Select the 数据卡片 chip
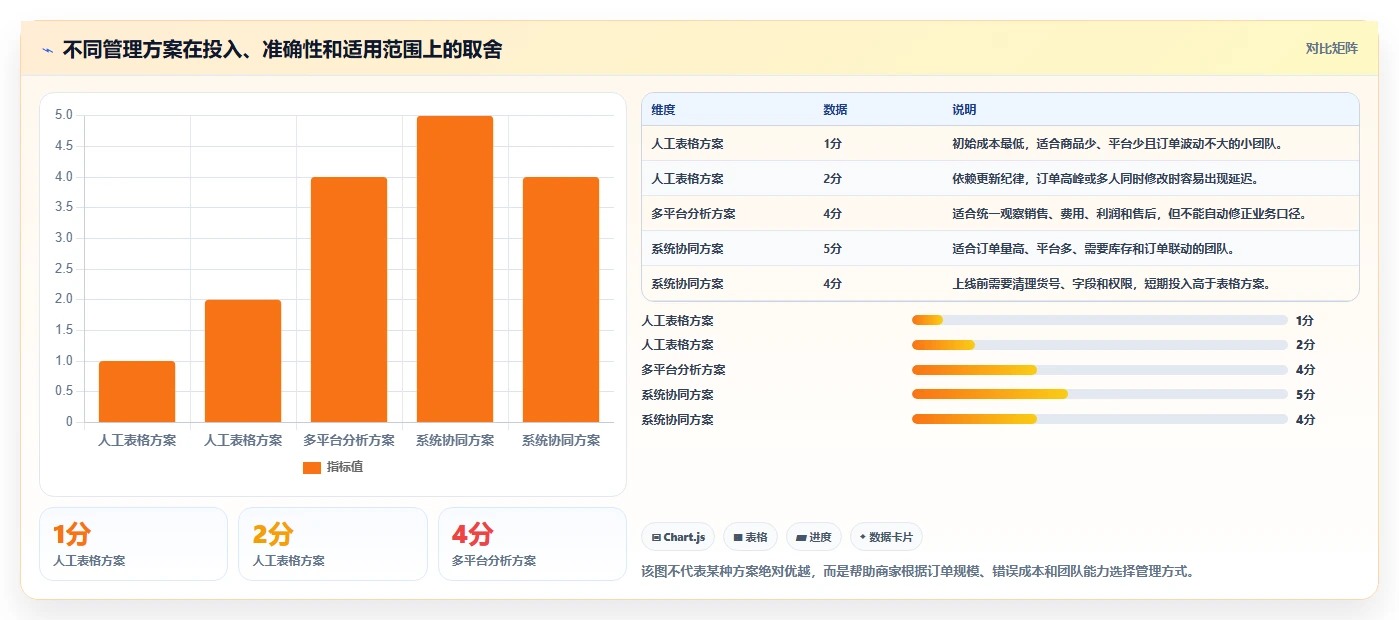 (886, 537)
